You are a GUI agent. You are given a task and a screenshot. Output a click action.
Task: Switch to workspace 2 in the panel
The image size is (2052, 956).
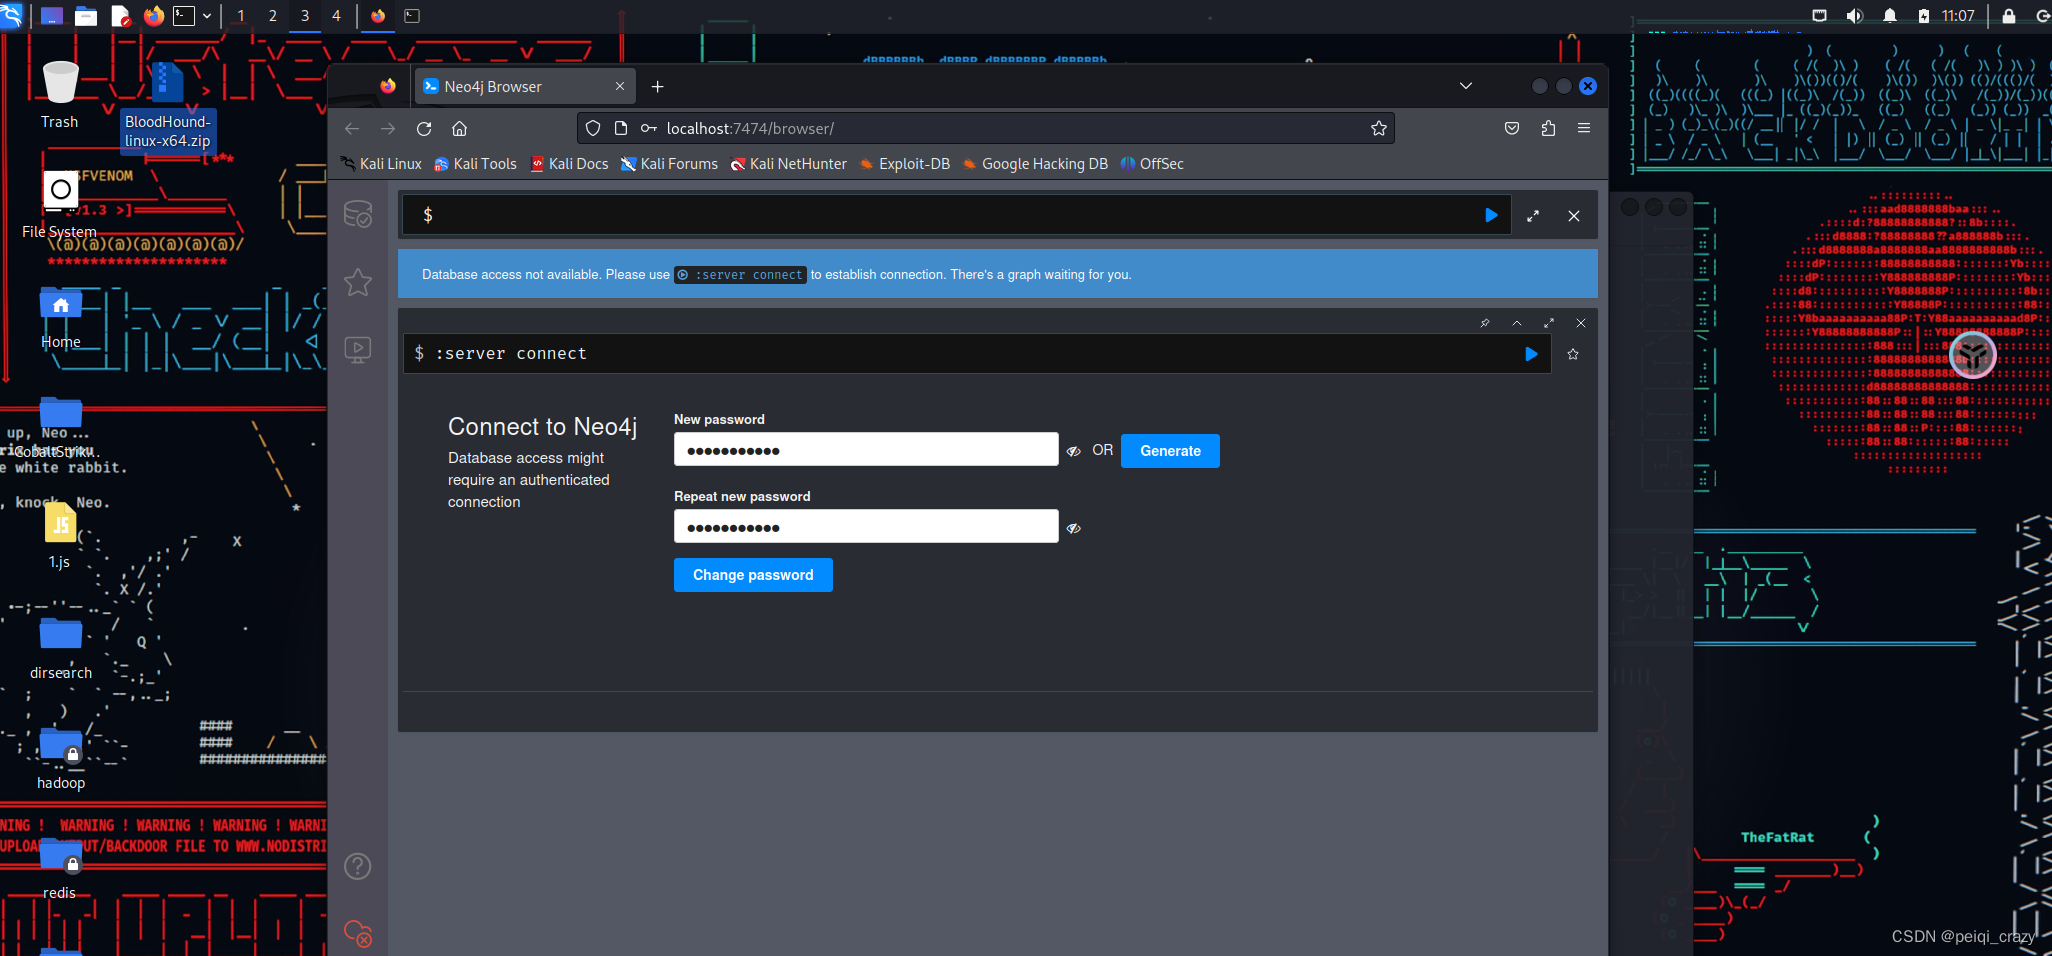[x=273, y=16]
